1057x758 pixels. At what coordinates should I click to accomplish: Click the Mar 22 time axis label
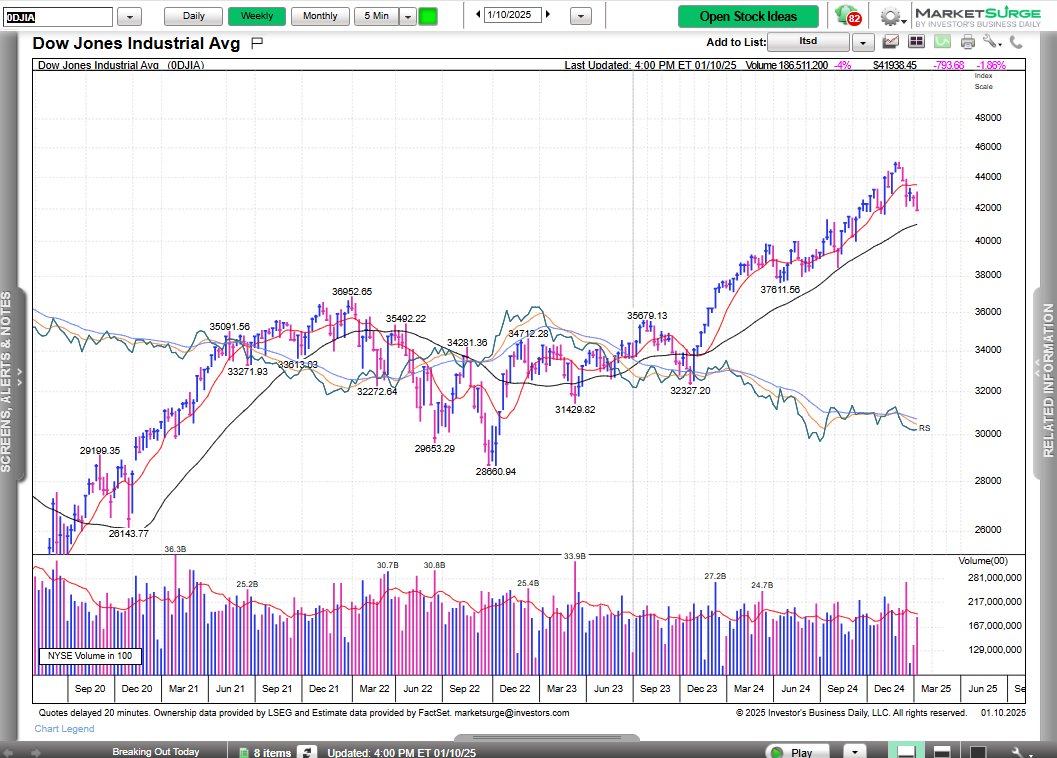[x=374, y=689]
